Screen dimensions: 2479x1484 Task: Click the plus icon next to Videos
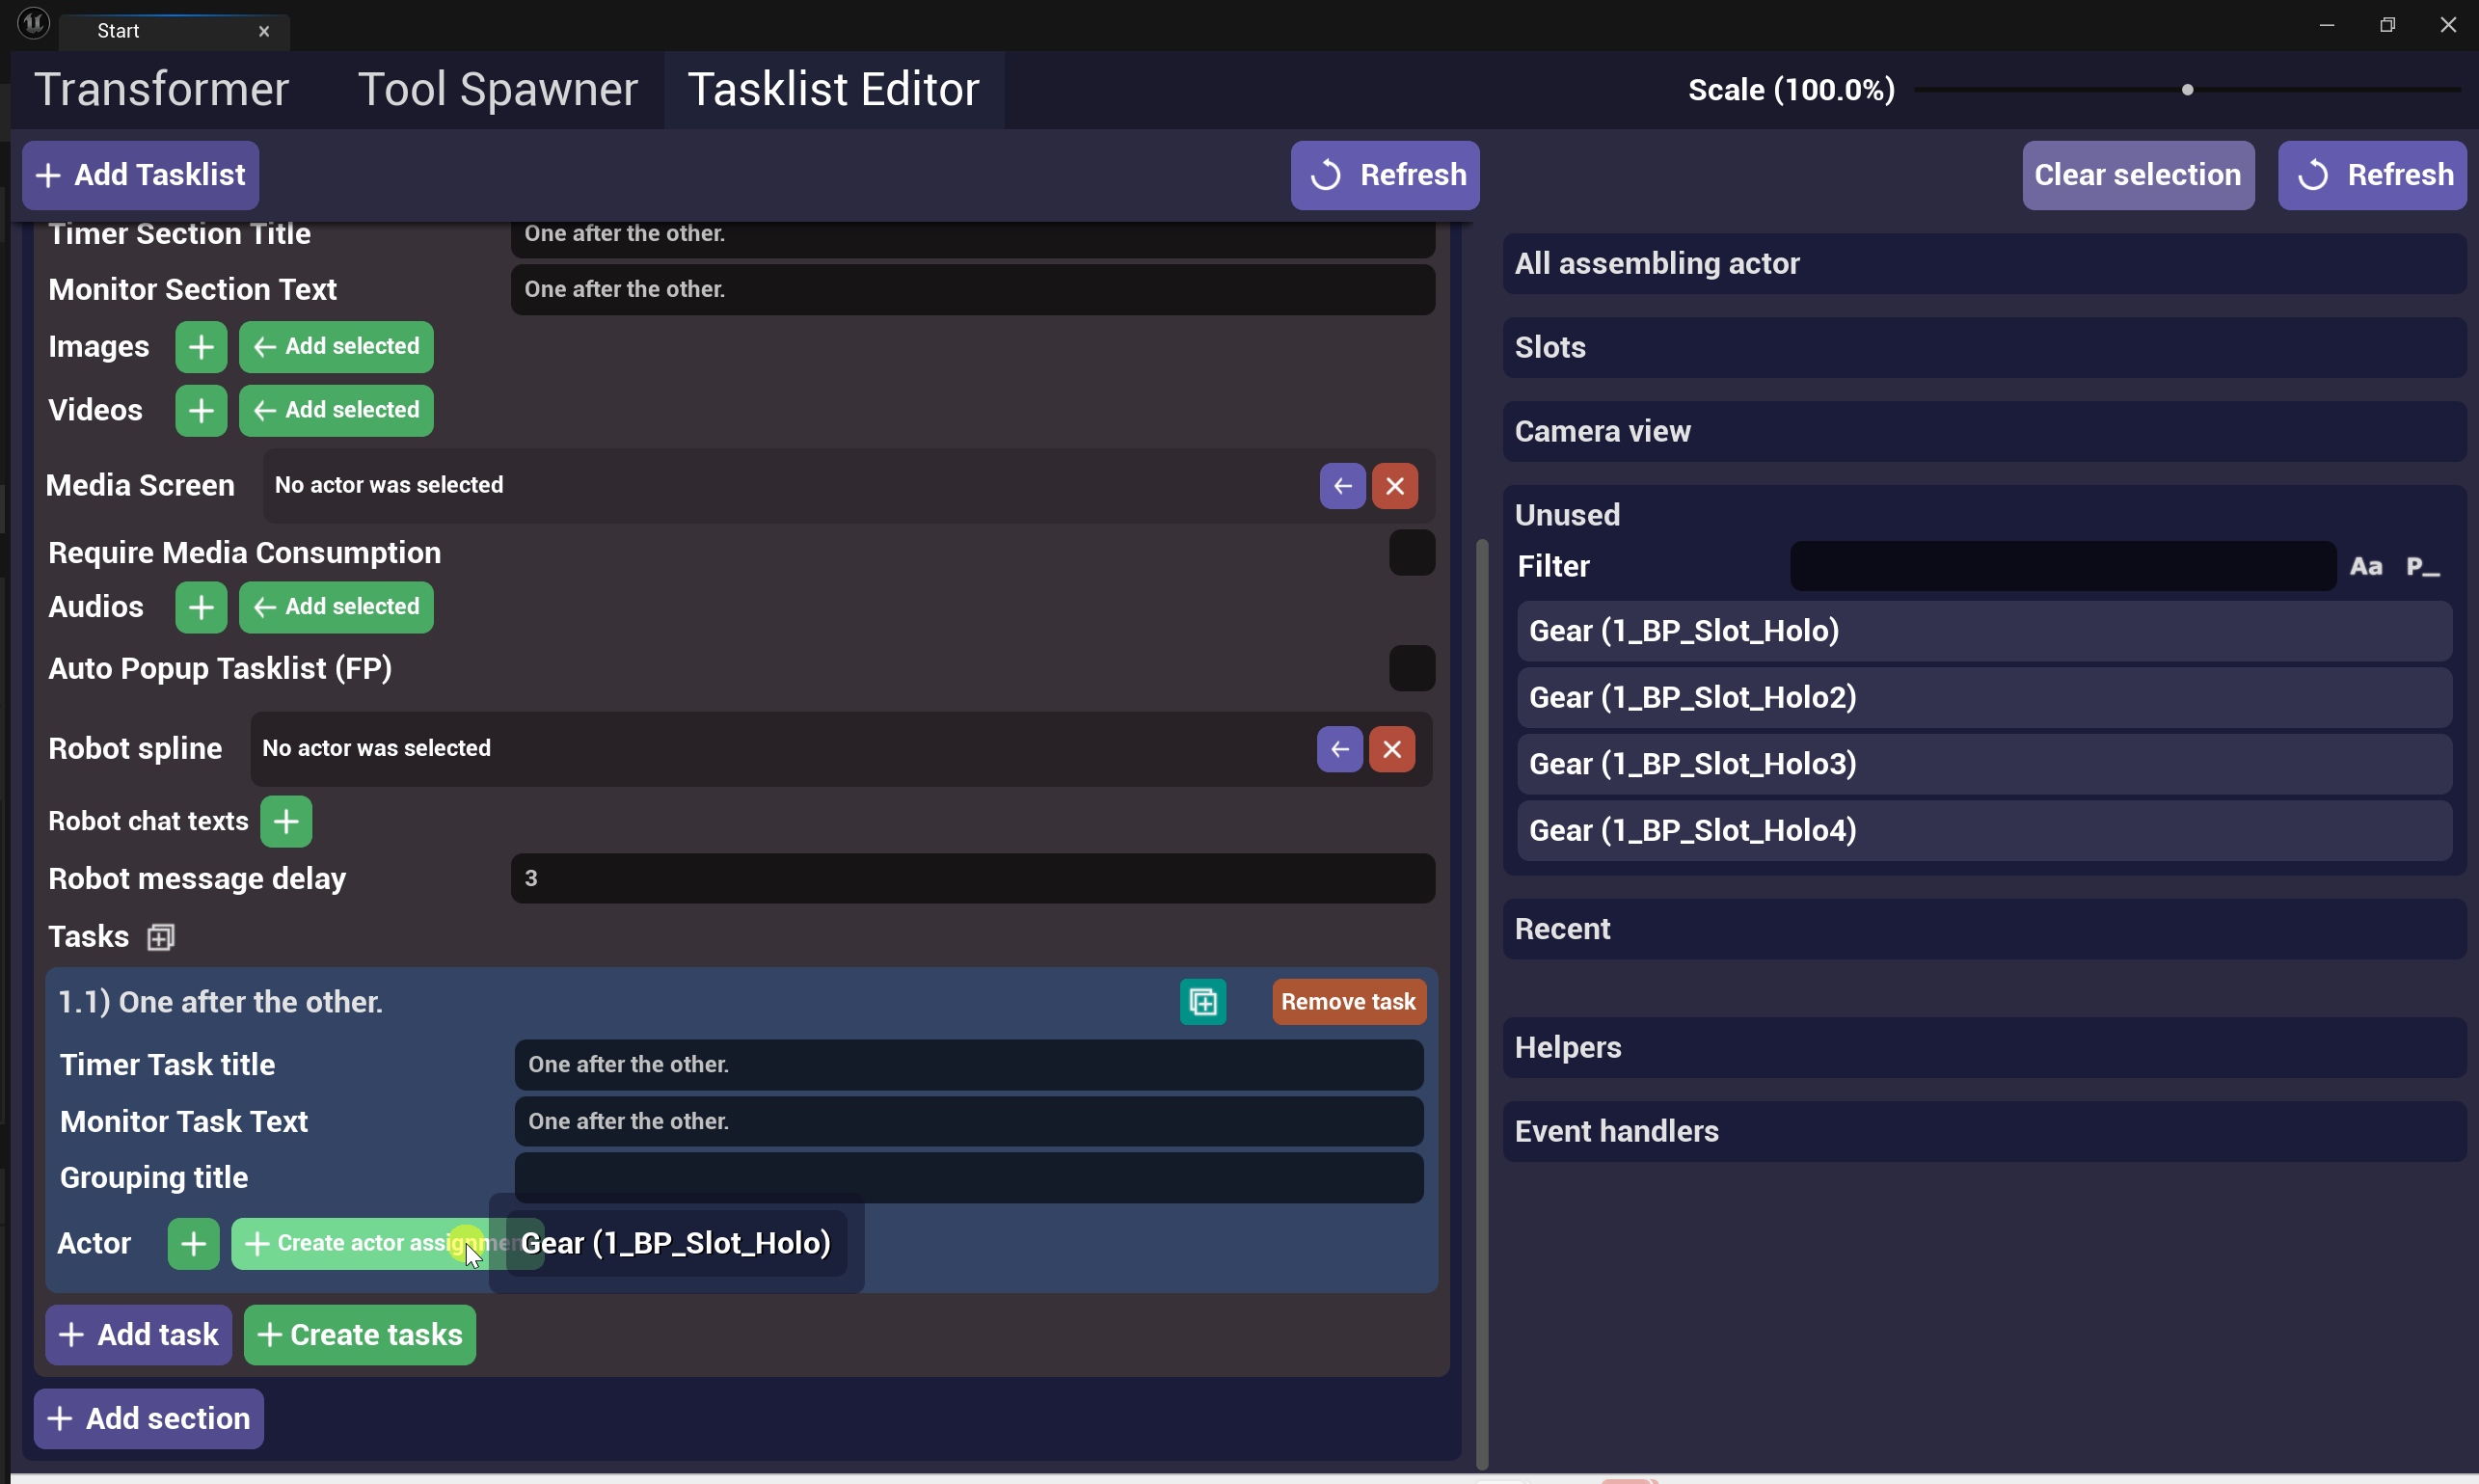pyautogui.click(x=201, y=411)
